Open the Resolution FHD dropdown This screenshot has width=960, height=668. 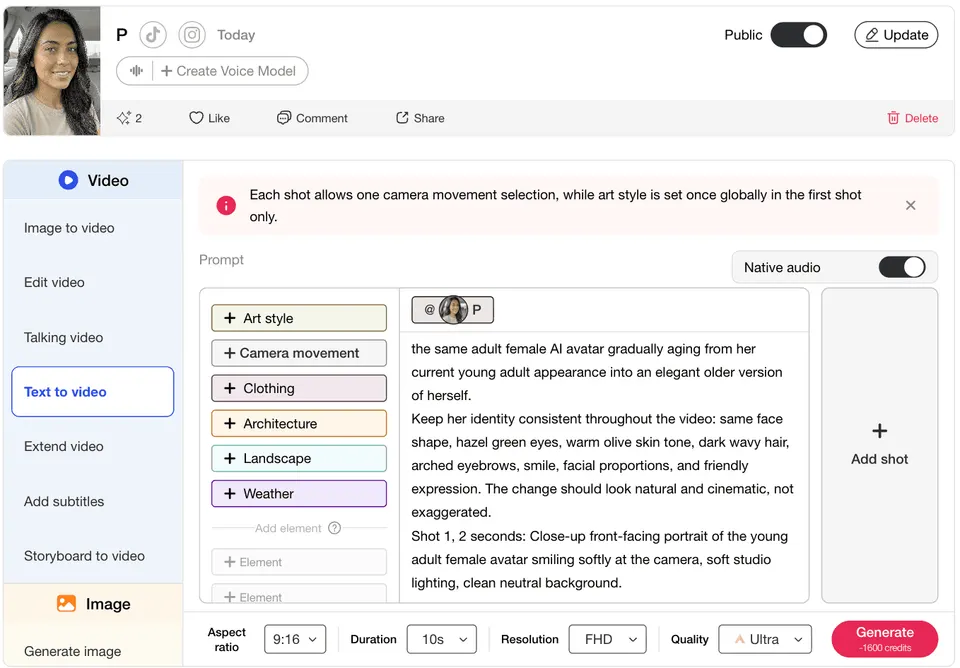607,639
